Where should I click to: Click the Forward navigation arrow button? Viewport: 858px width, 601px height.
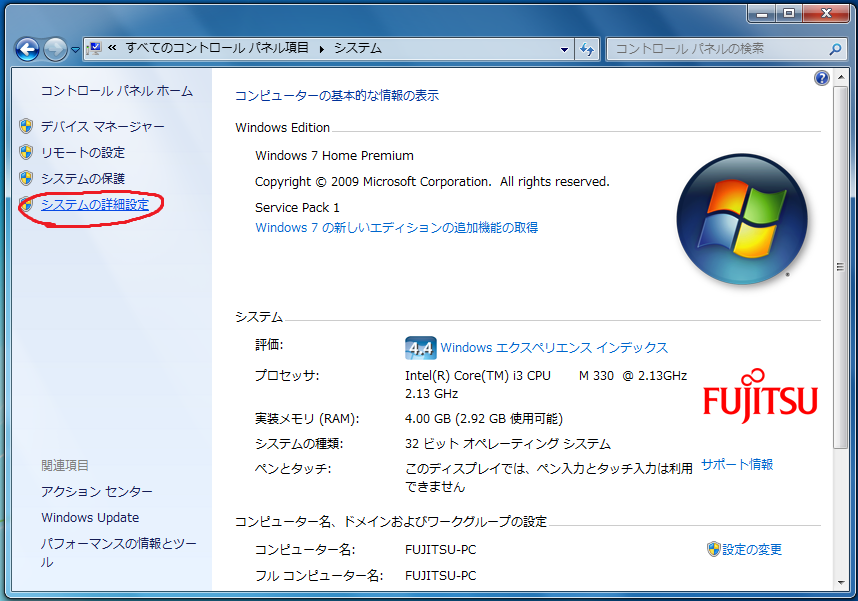(55, 50)
